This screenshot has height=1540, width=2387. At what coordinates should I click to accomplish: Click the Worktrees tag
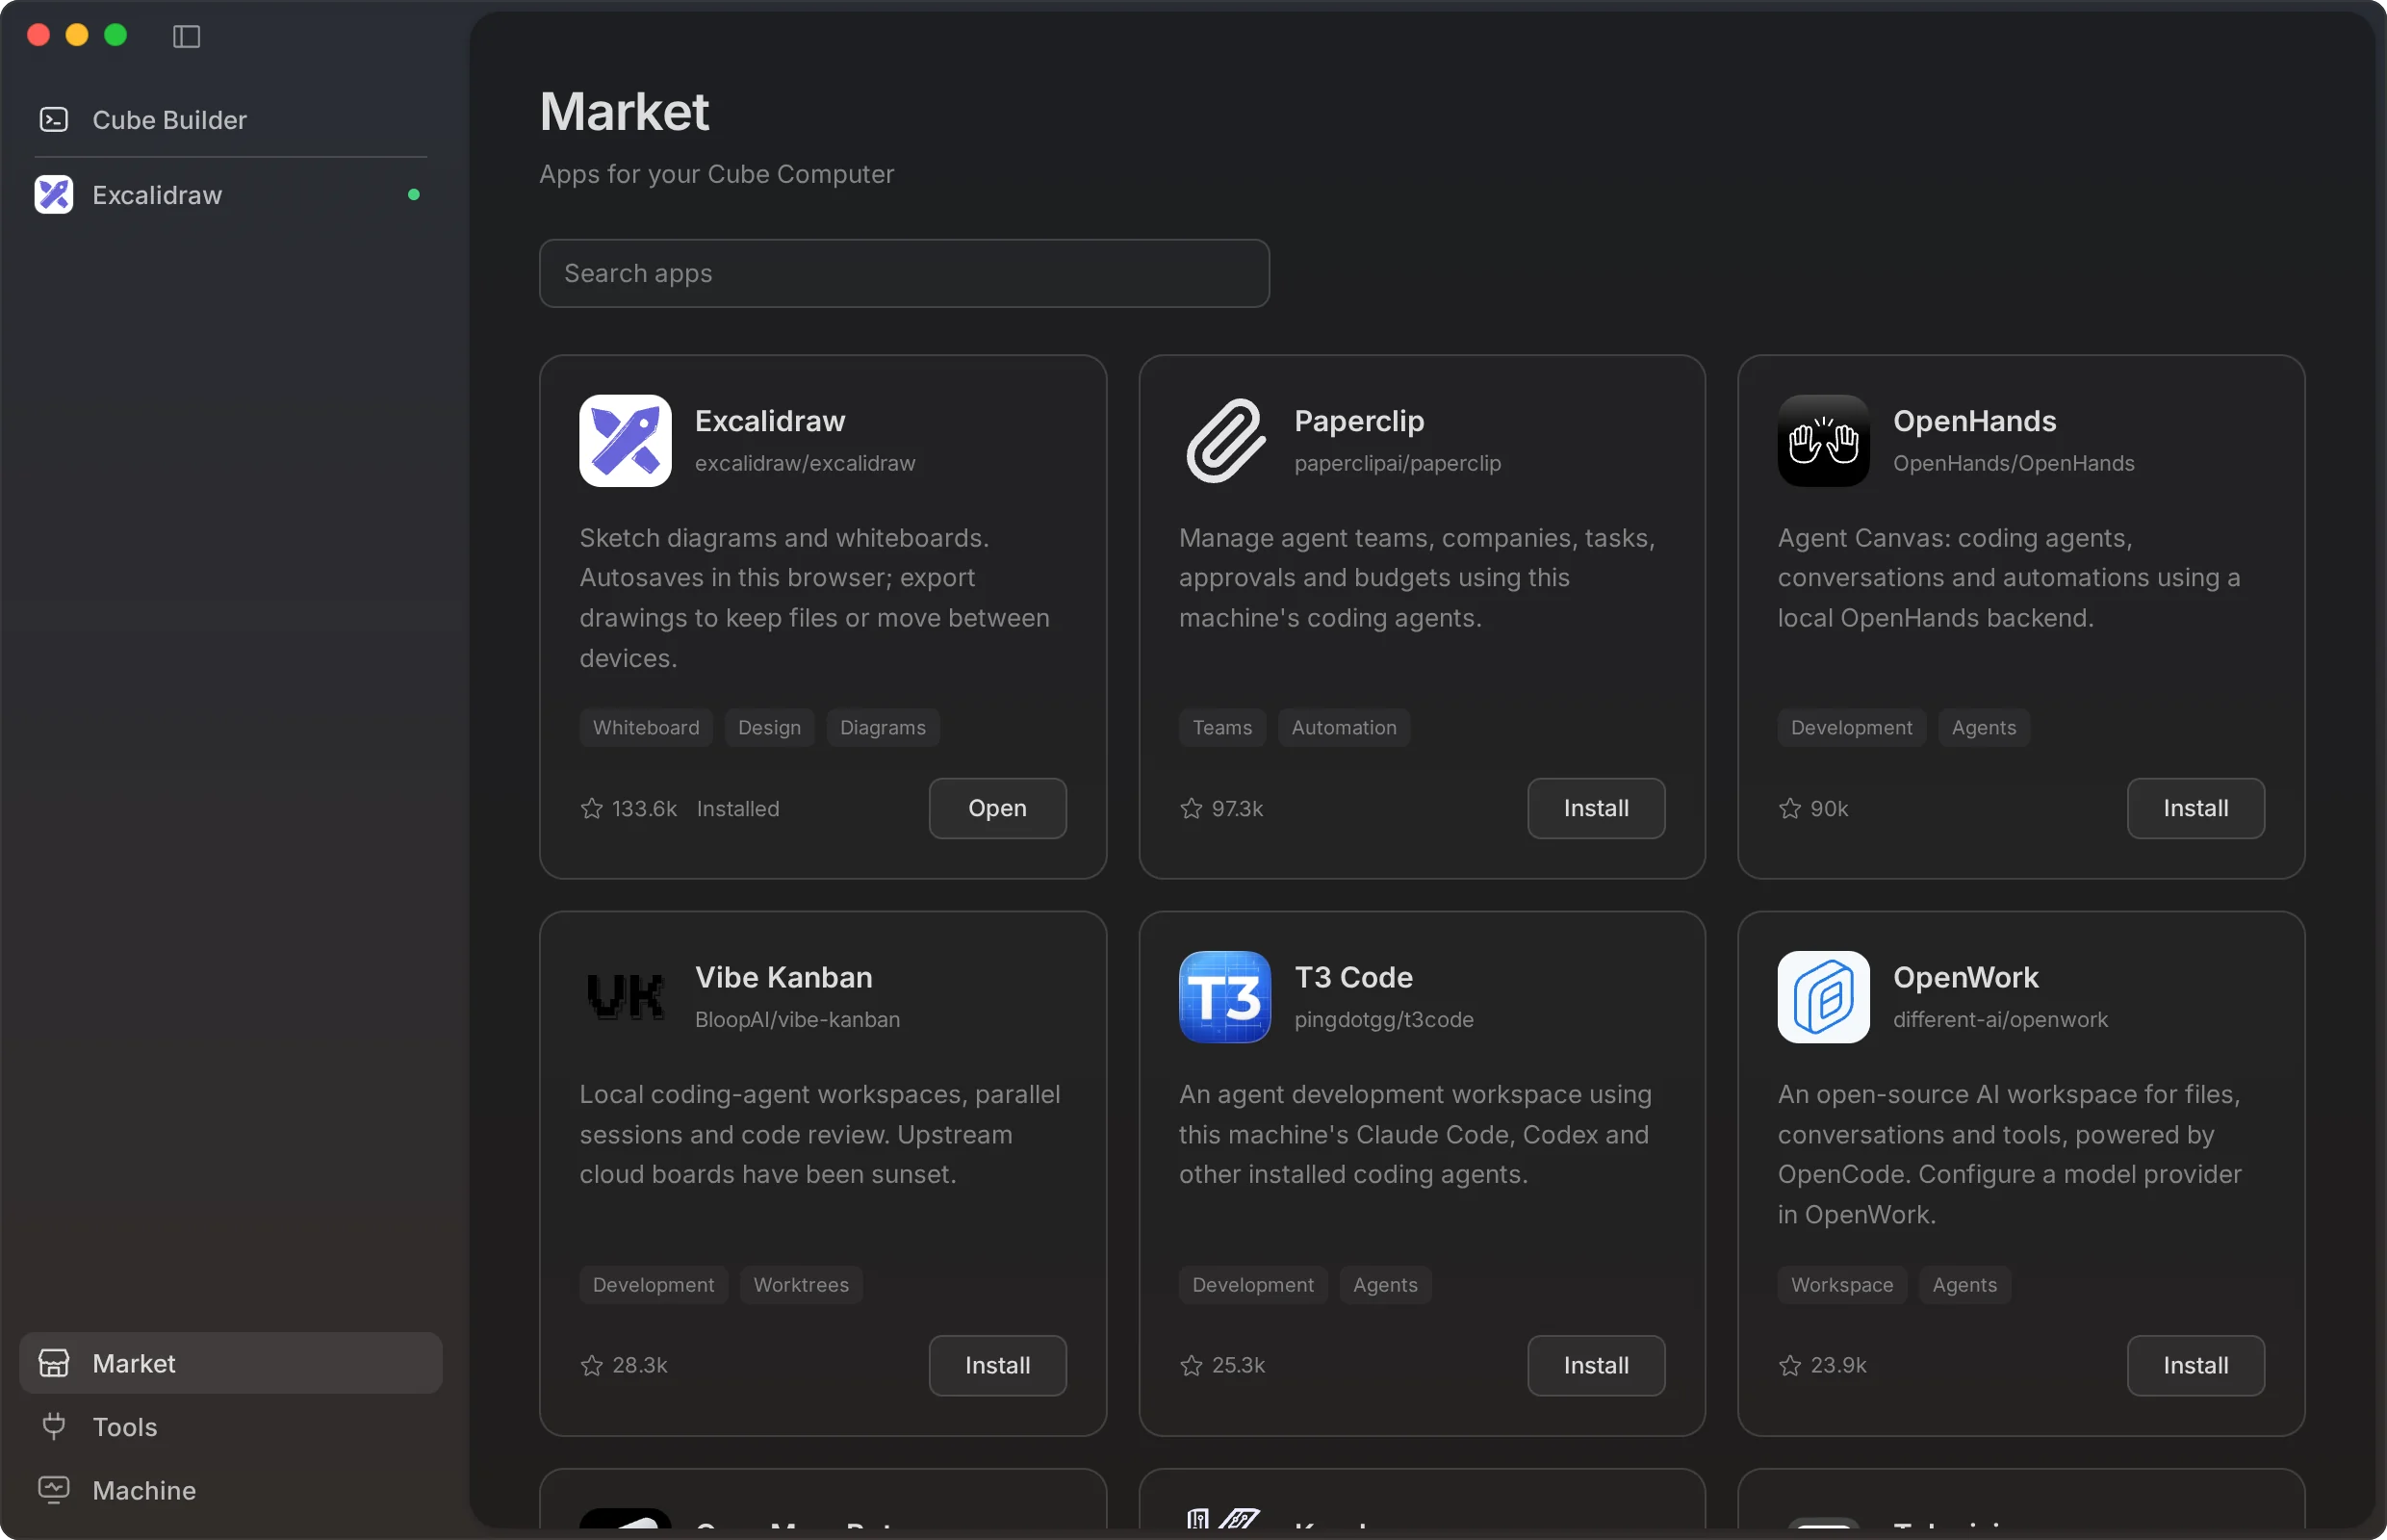point(800,1285)
